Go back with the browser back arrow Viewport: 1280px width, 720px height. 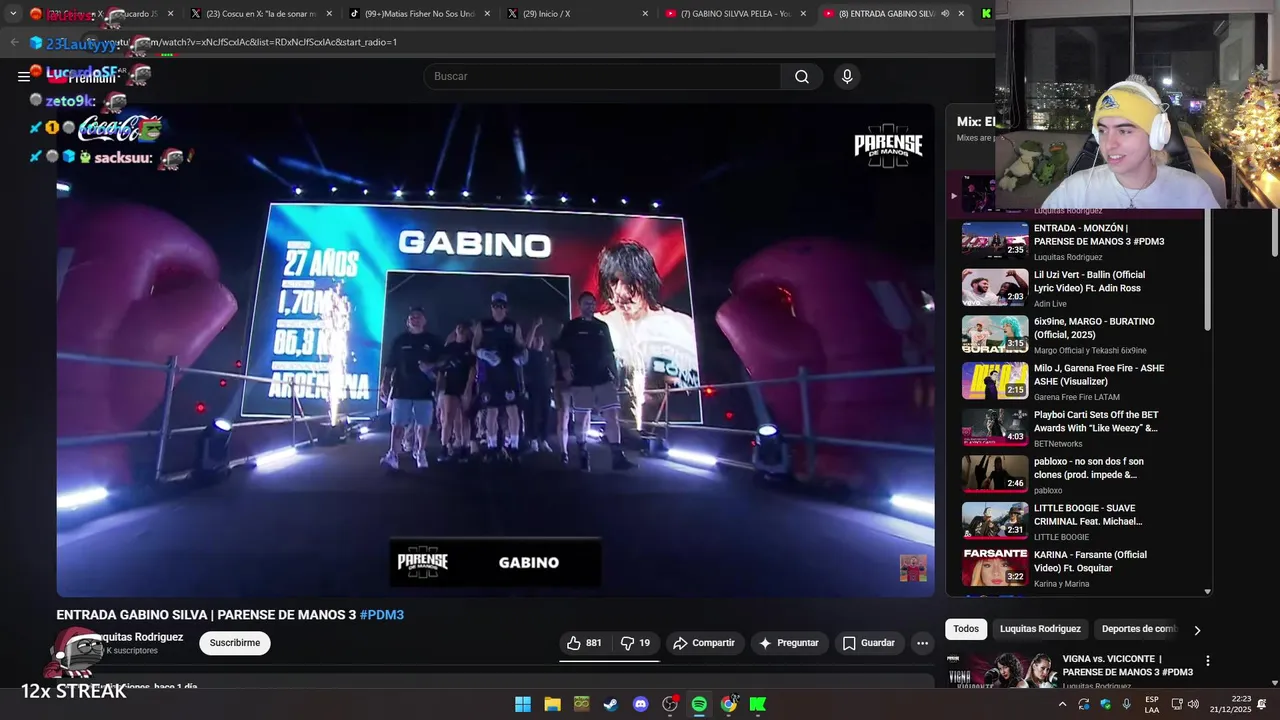(14, 42)
